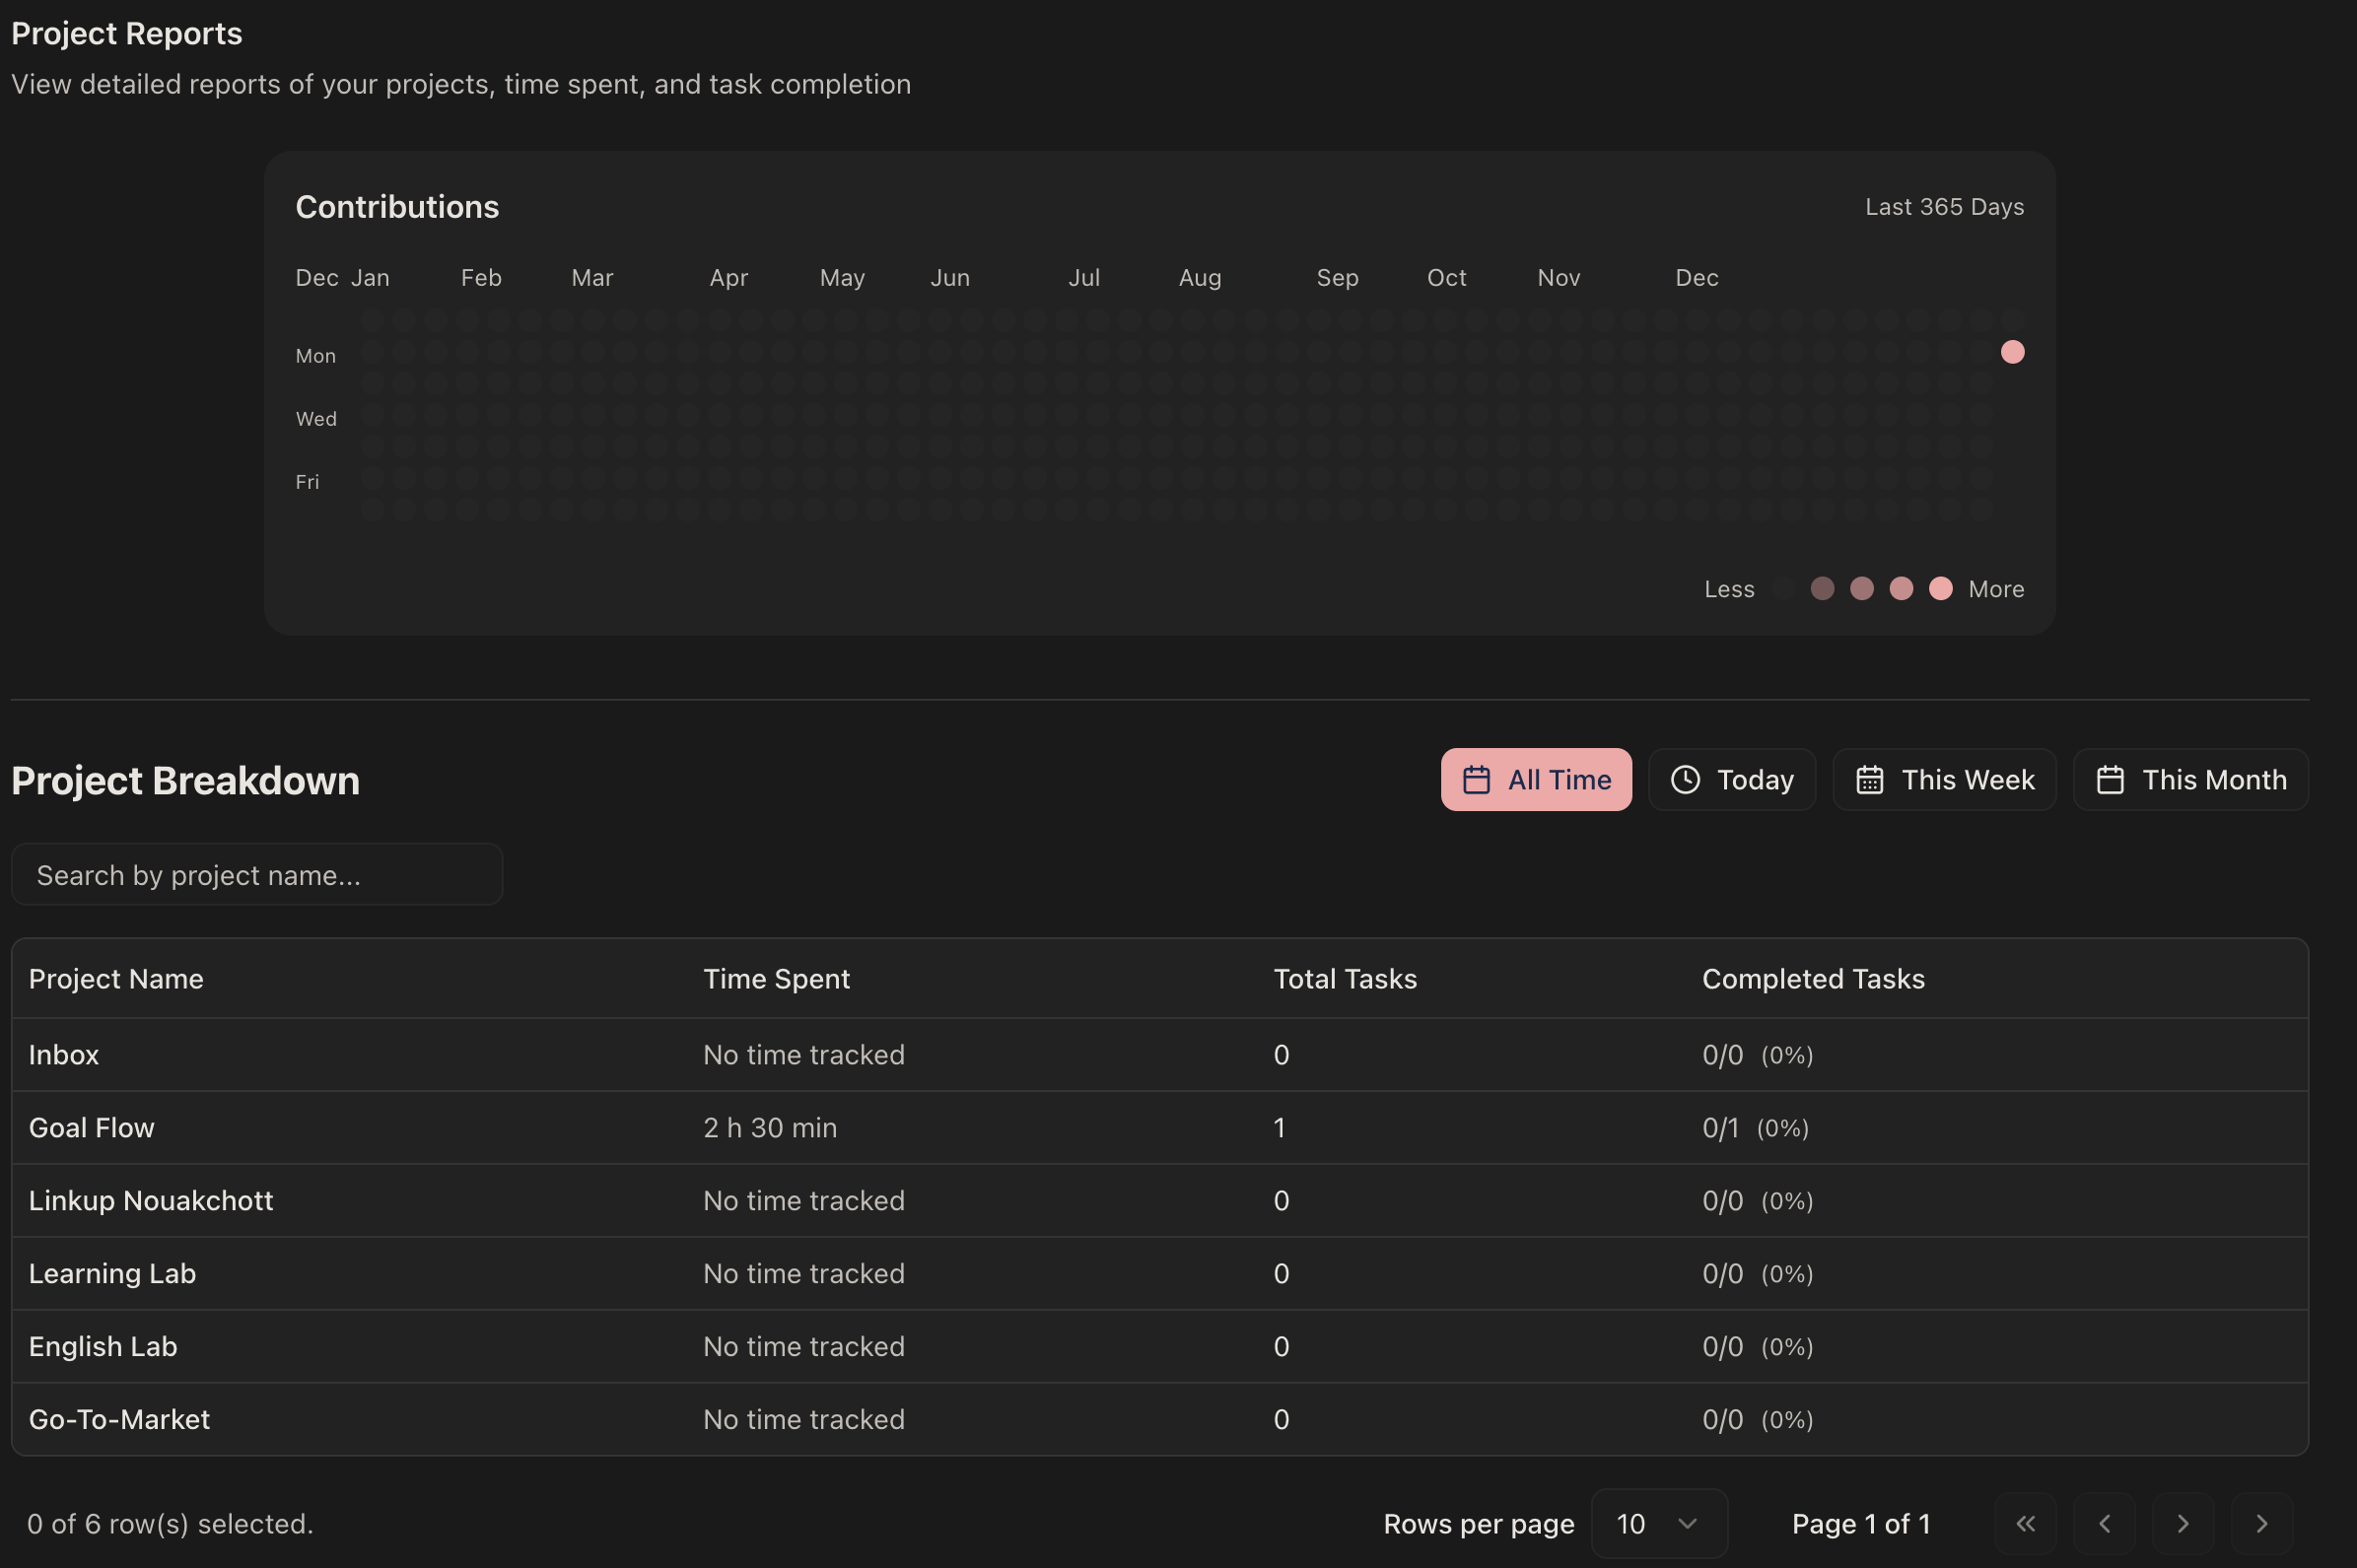Switch to the Today filter
This screenshot has height=1568, width=2357.
pos(1731,779)
